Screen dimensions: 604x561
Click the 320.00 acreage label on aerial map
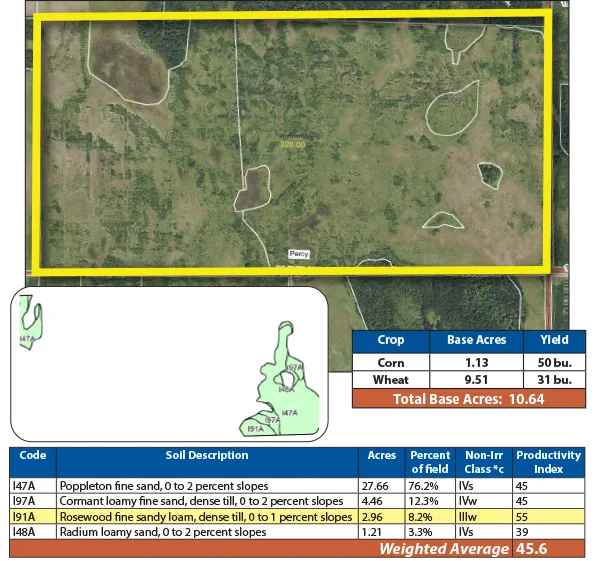coord(293,145)
